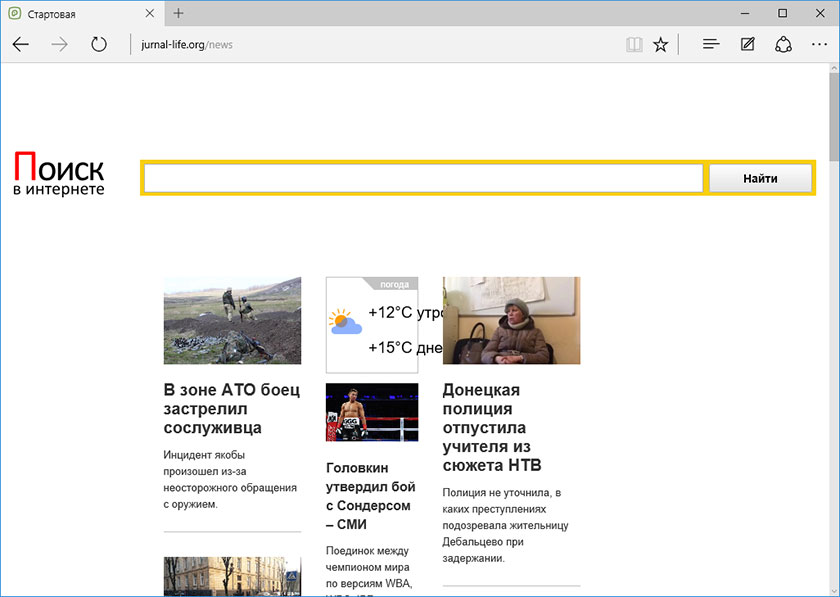Screen dimensions: 840x597
Task: Open headline В зоне АТО боец застрелил сослуживца
Action: point(231,408)
